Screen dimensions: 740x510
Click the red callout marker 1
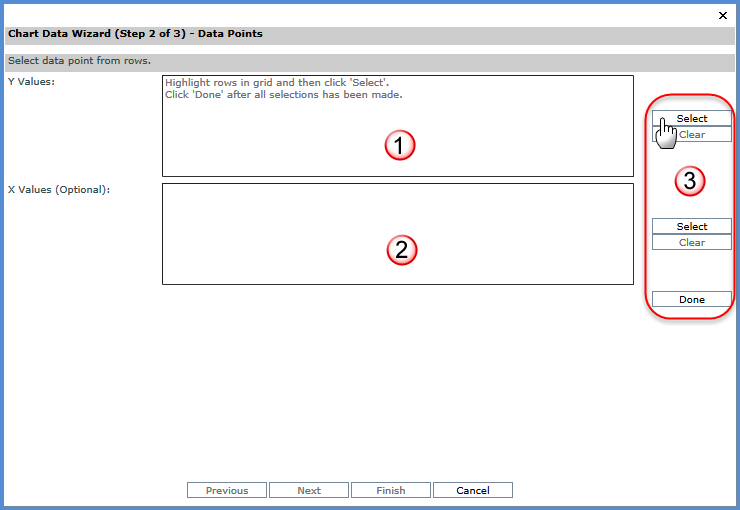coord(400,146)
